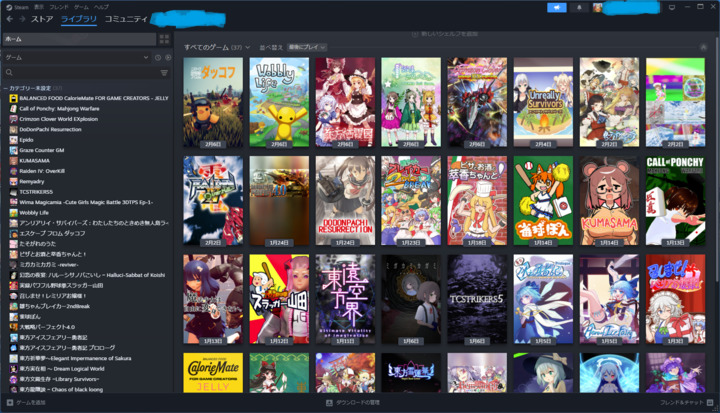The height and width of the screenshot is (413, 720).
Task: Click the library search input field
Action: click(x=80, y=73)
